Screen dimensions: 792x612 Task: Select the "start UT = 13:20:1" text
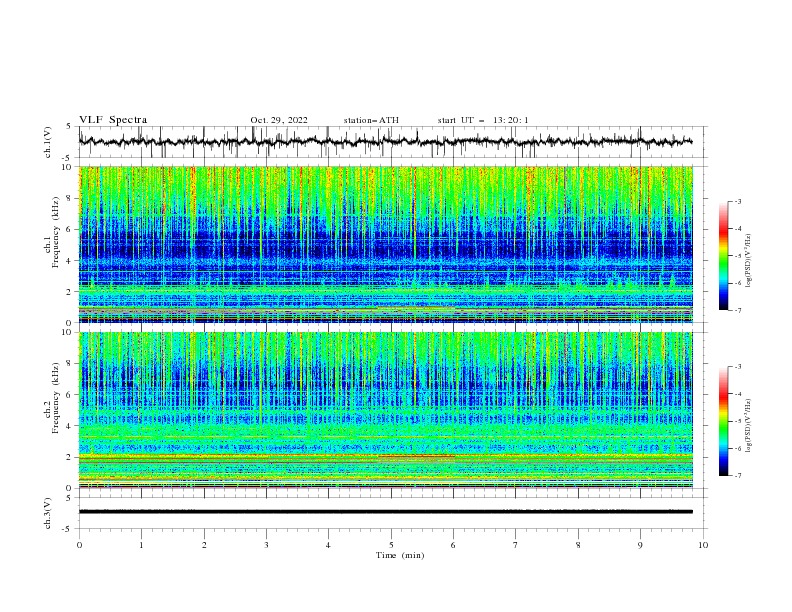point(483,120)
